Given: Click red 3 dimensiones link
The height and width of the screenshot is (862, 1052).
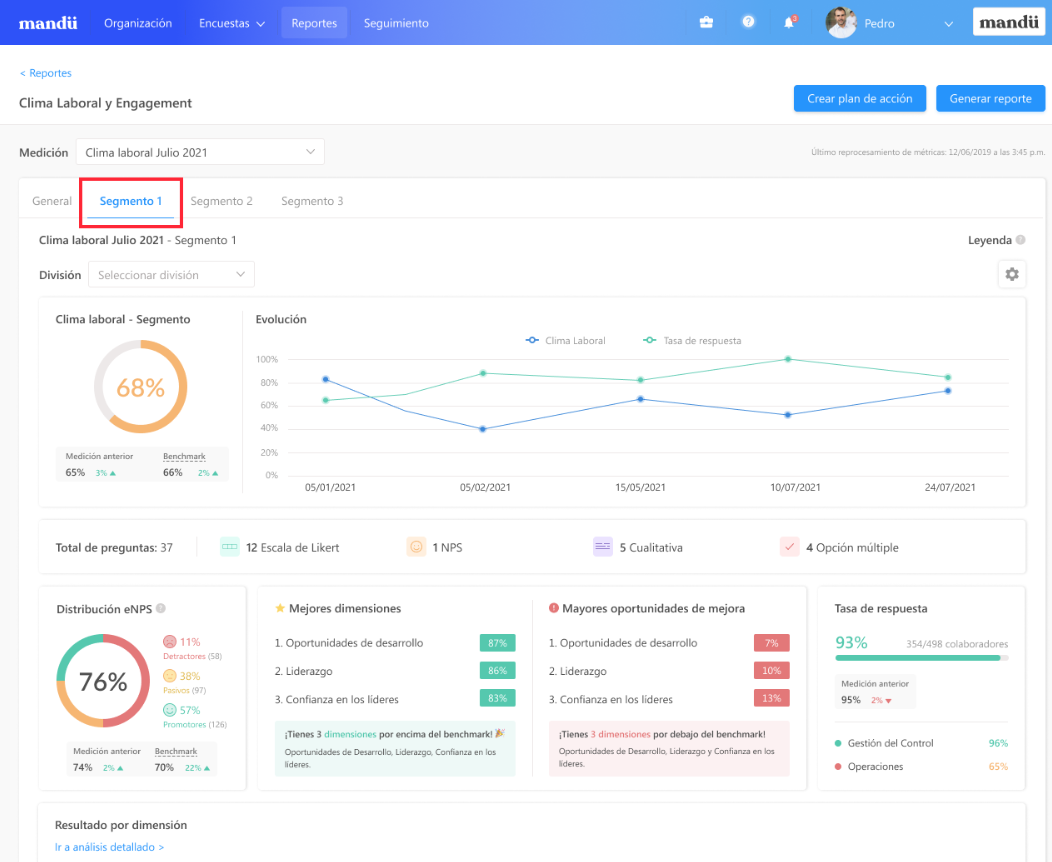Looking at the screenshot, I should tap(620, 734).
